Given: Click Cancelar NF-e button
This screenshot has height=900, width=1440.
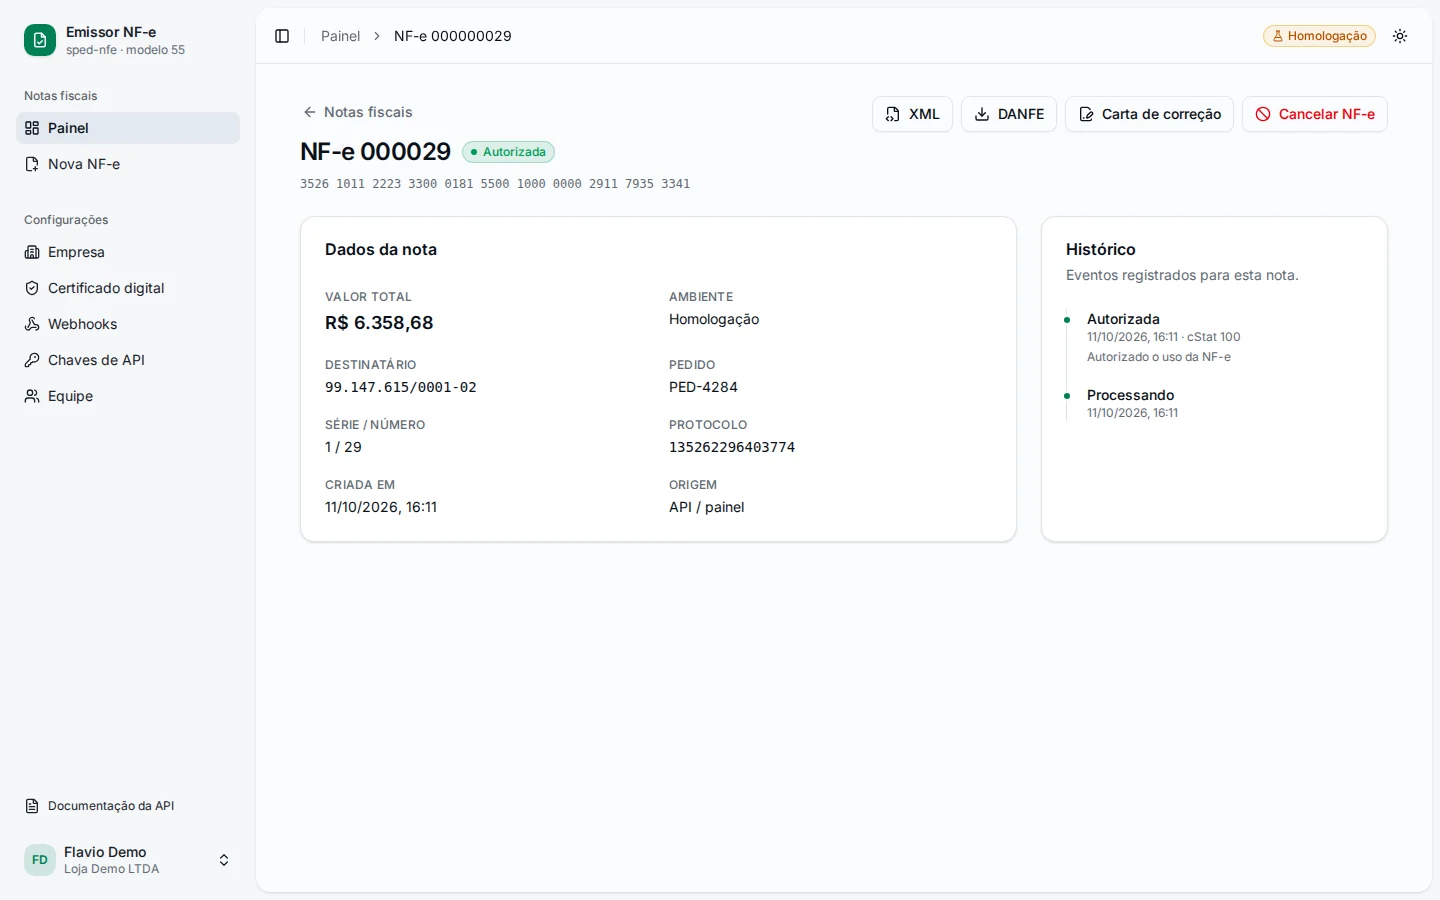Looking at the screenshot, I should coord(1315,114).
